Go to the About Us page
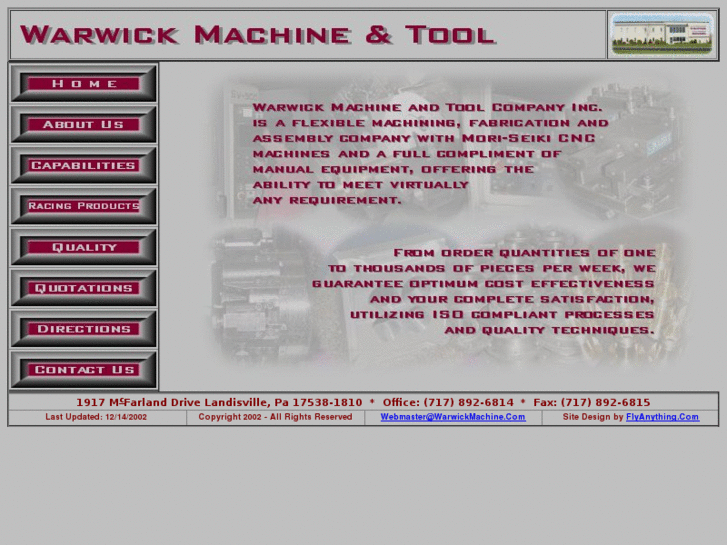The height and width of the screenshot is (545, 727). pos(83,124)
